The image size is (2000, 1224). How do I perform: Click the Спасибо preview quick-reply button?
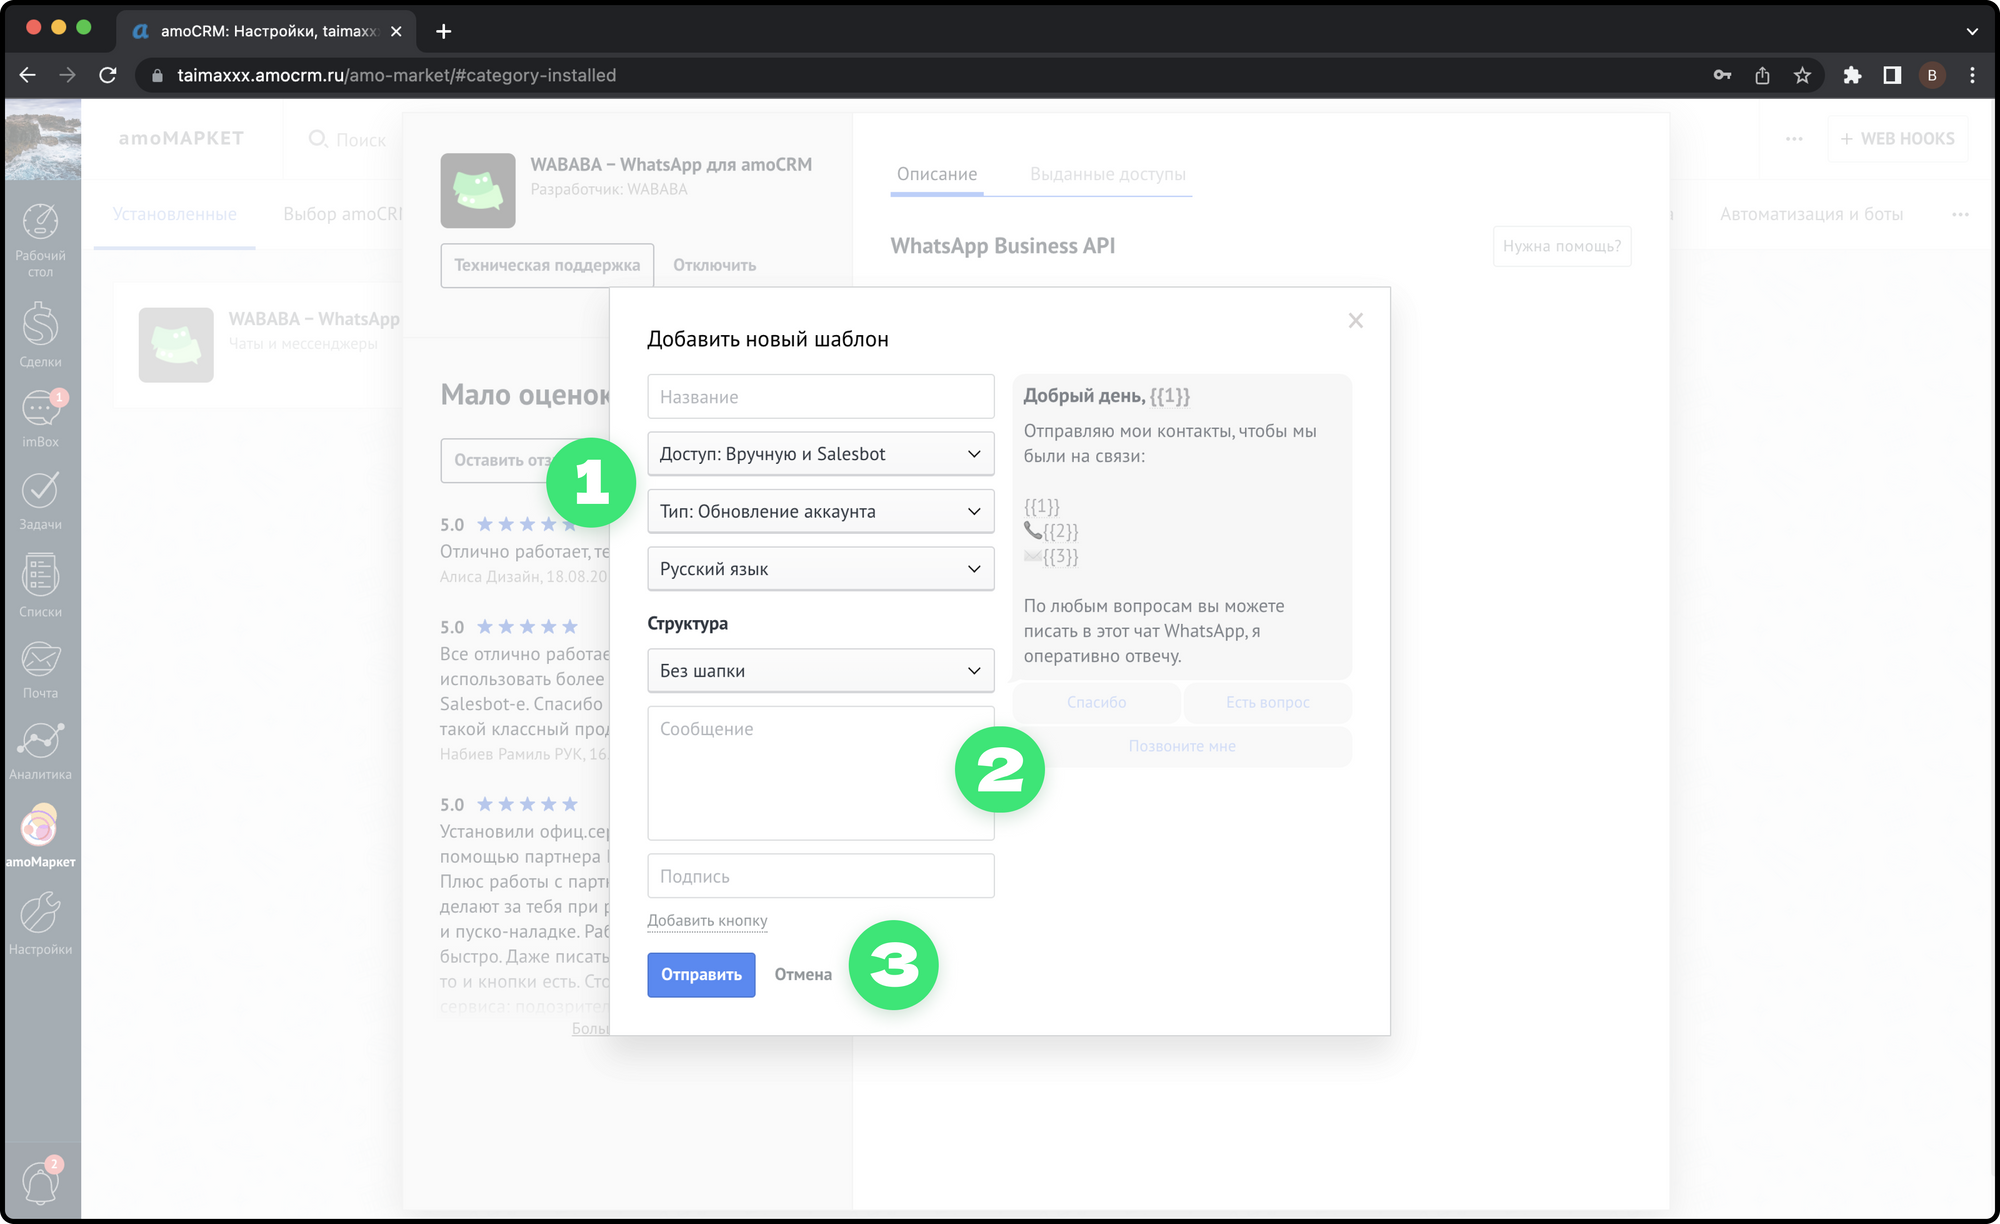click(x=1096, y=702)
